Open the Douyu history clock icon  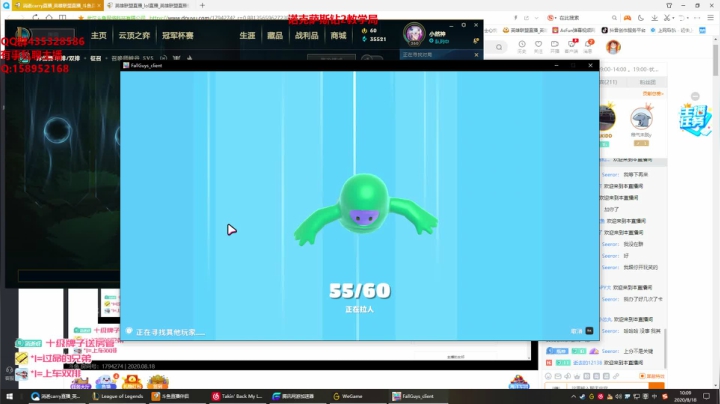522,46
